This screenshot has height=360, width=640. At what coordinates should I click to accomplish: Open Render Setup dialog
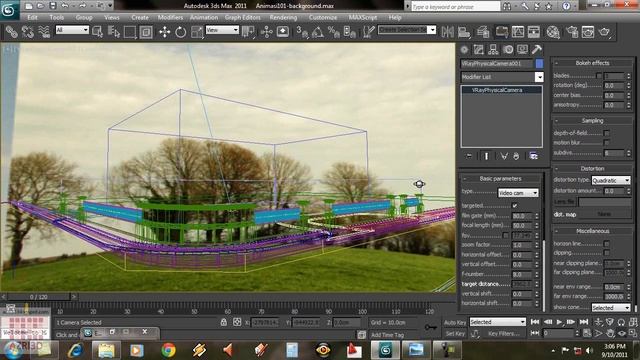click(572, 32)
